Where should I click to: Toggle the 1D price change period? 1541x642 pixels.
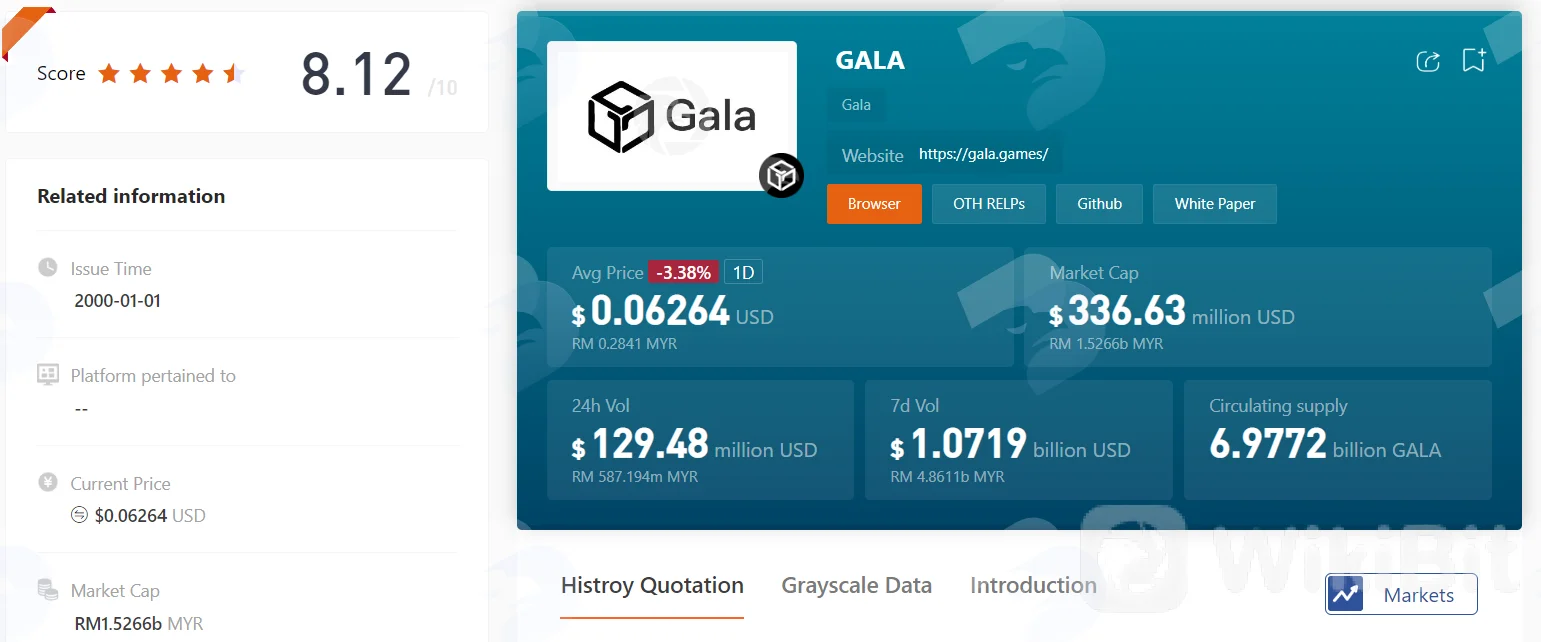[743, 272]
